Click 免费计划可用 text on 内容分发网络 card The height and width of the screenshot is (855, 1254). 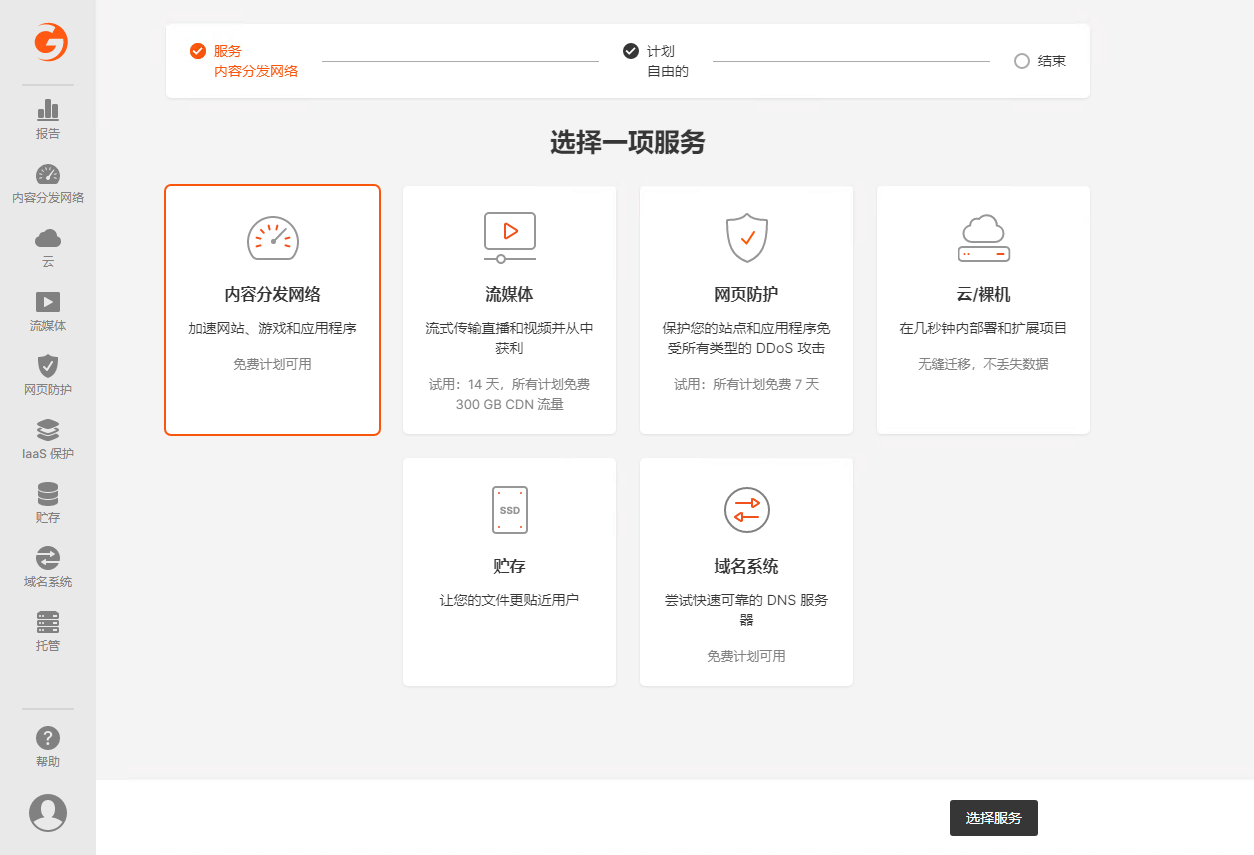point(273,365)
